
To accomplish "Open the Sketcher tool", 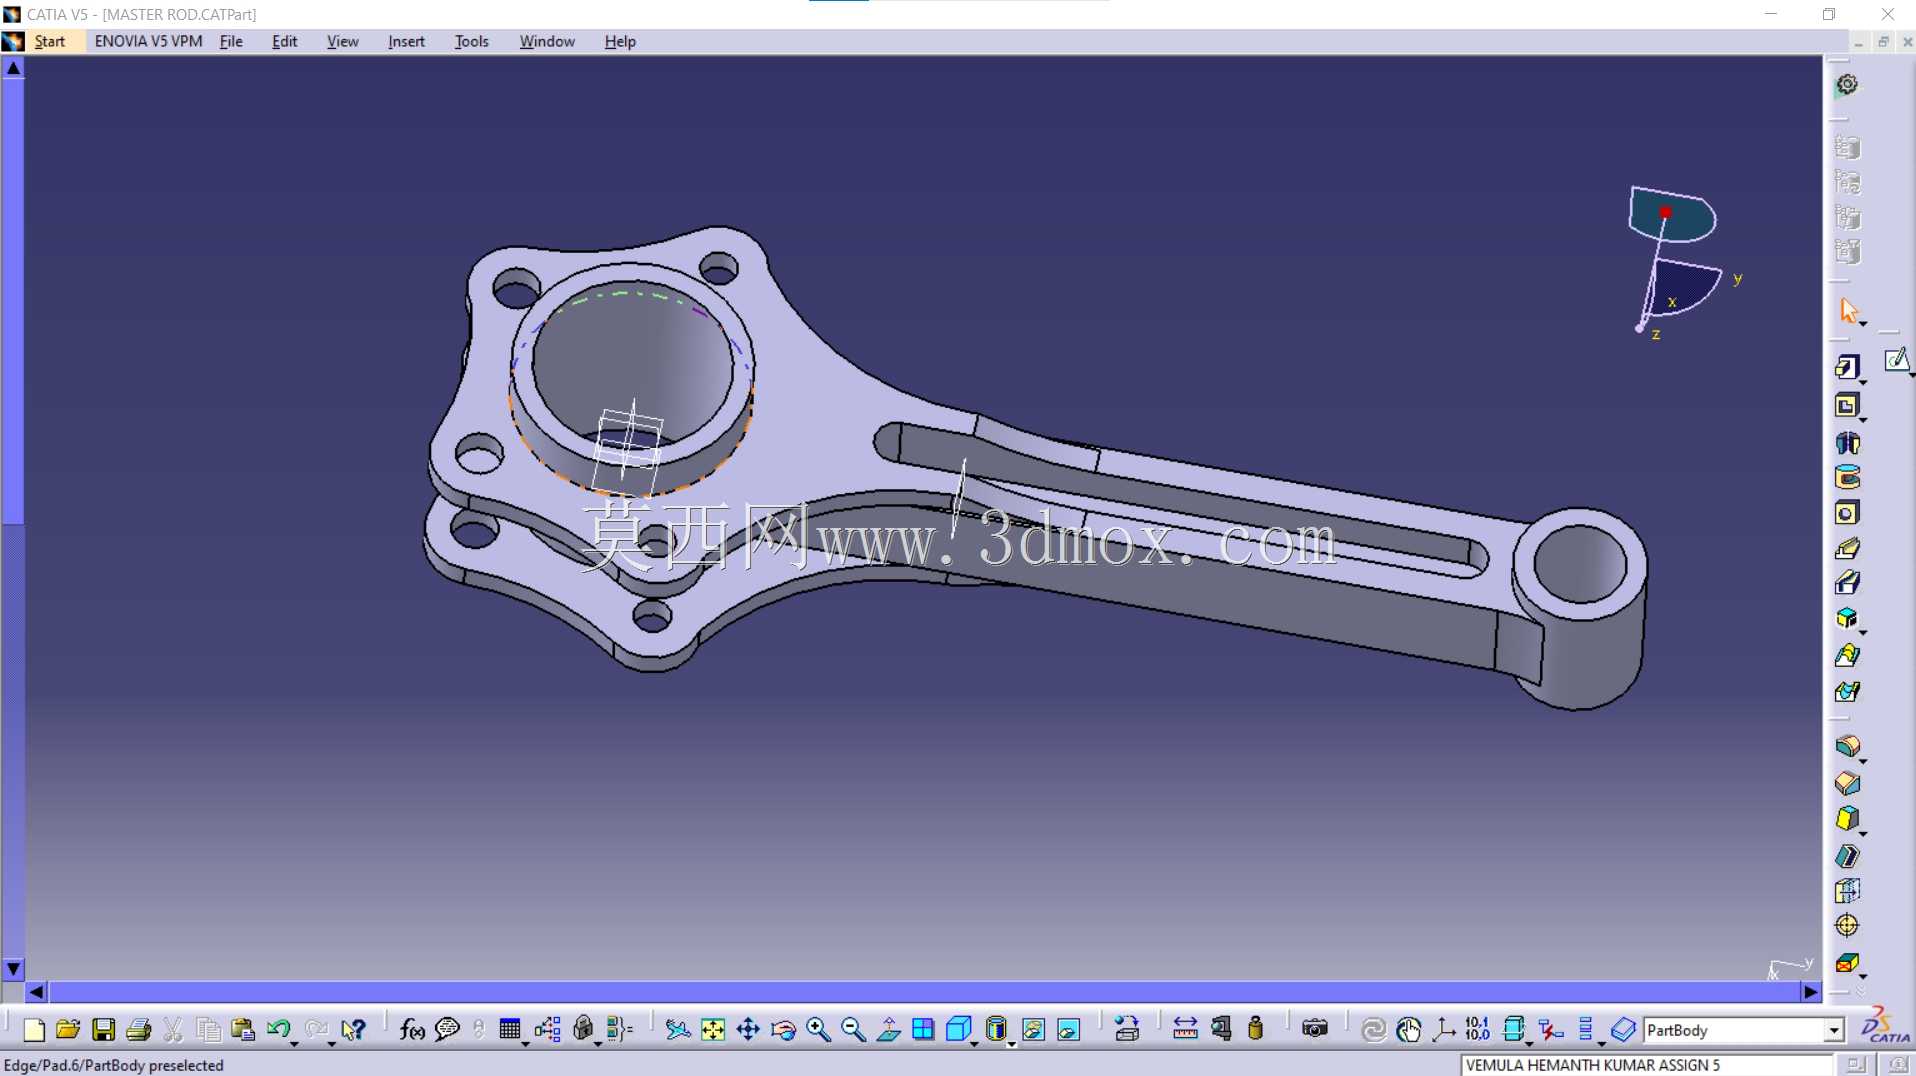I will pos(1896,360).
